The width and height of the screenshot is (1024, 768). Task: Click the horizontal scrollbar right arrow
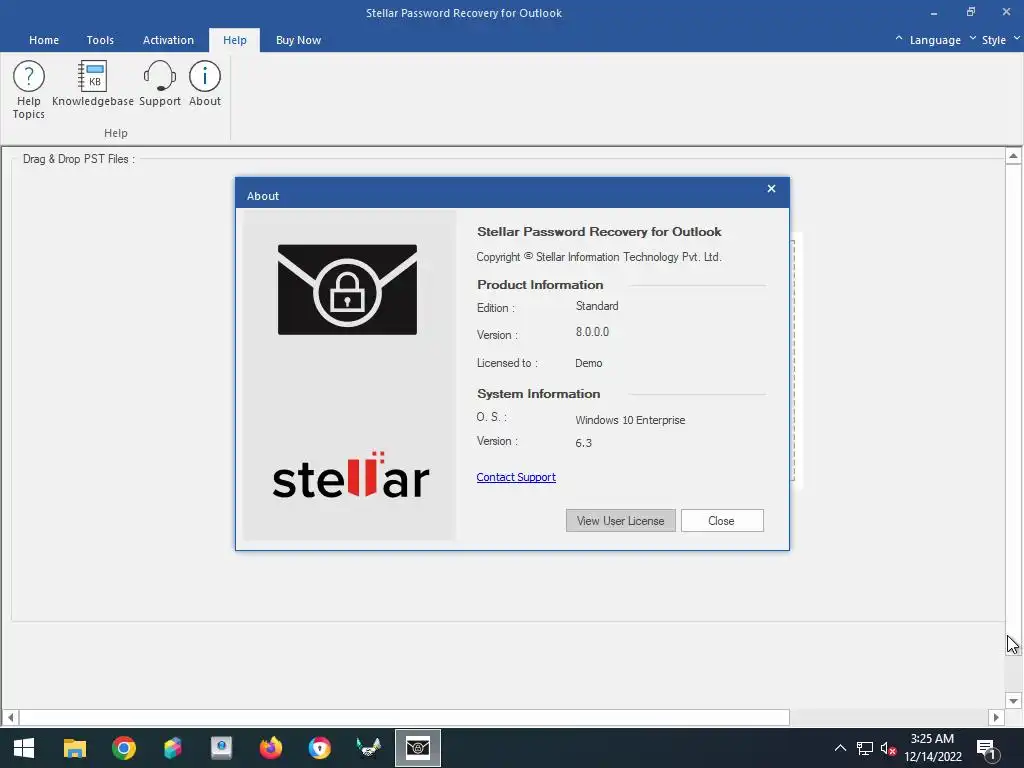996,717
